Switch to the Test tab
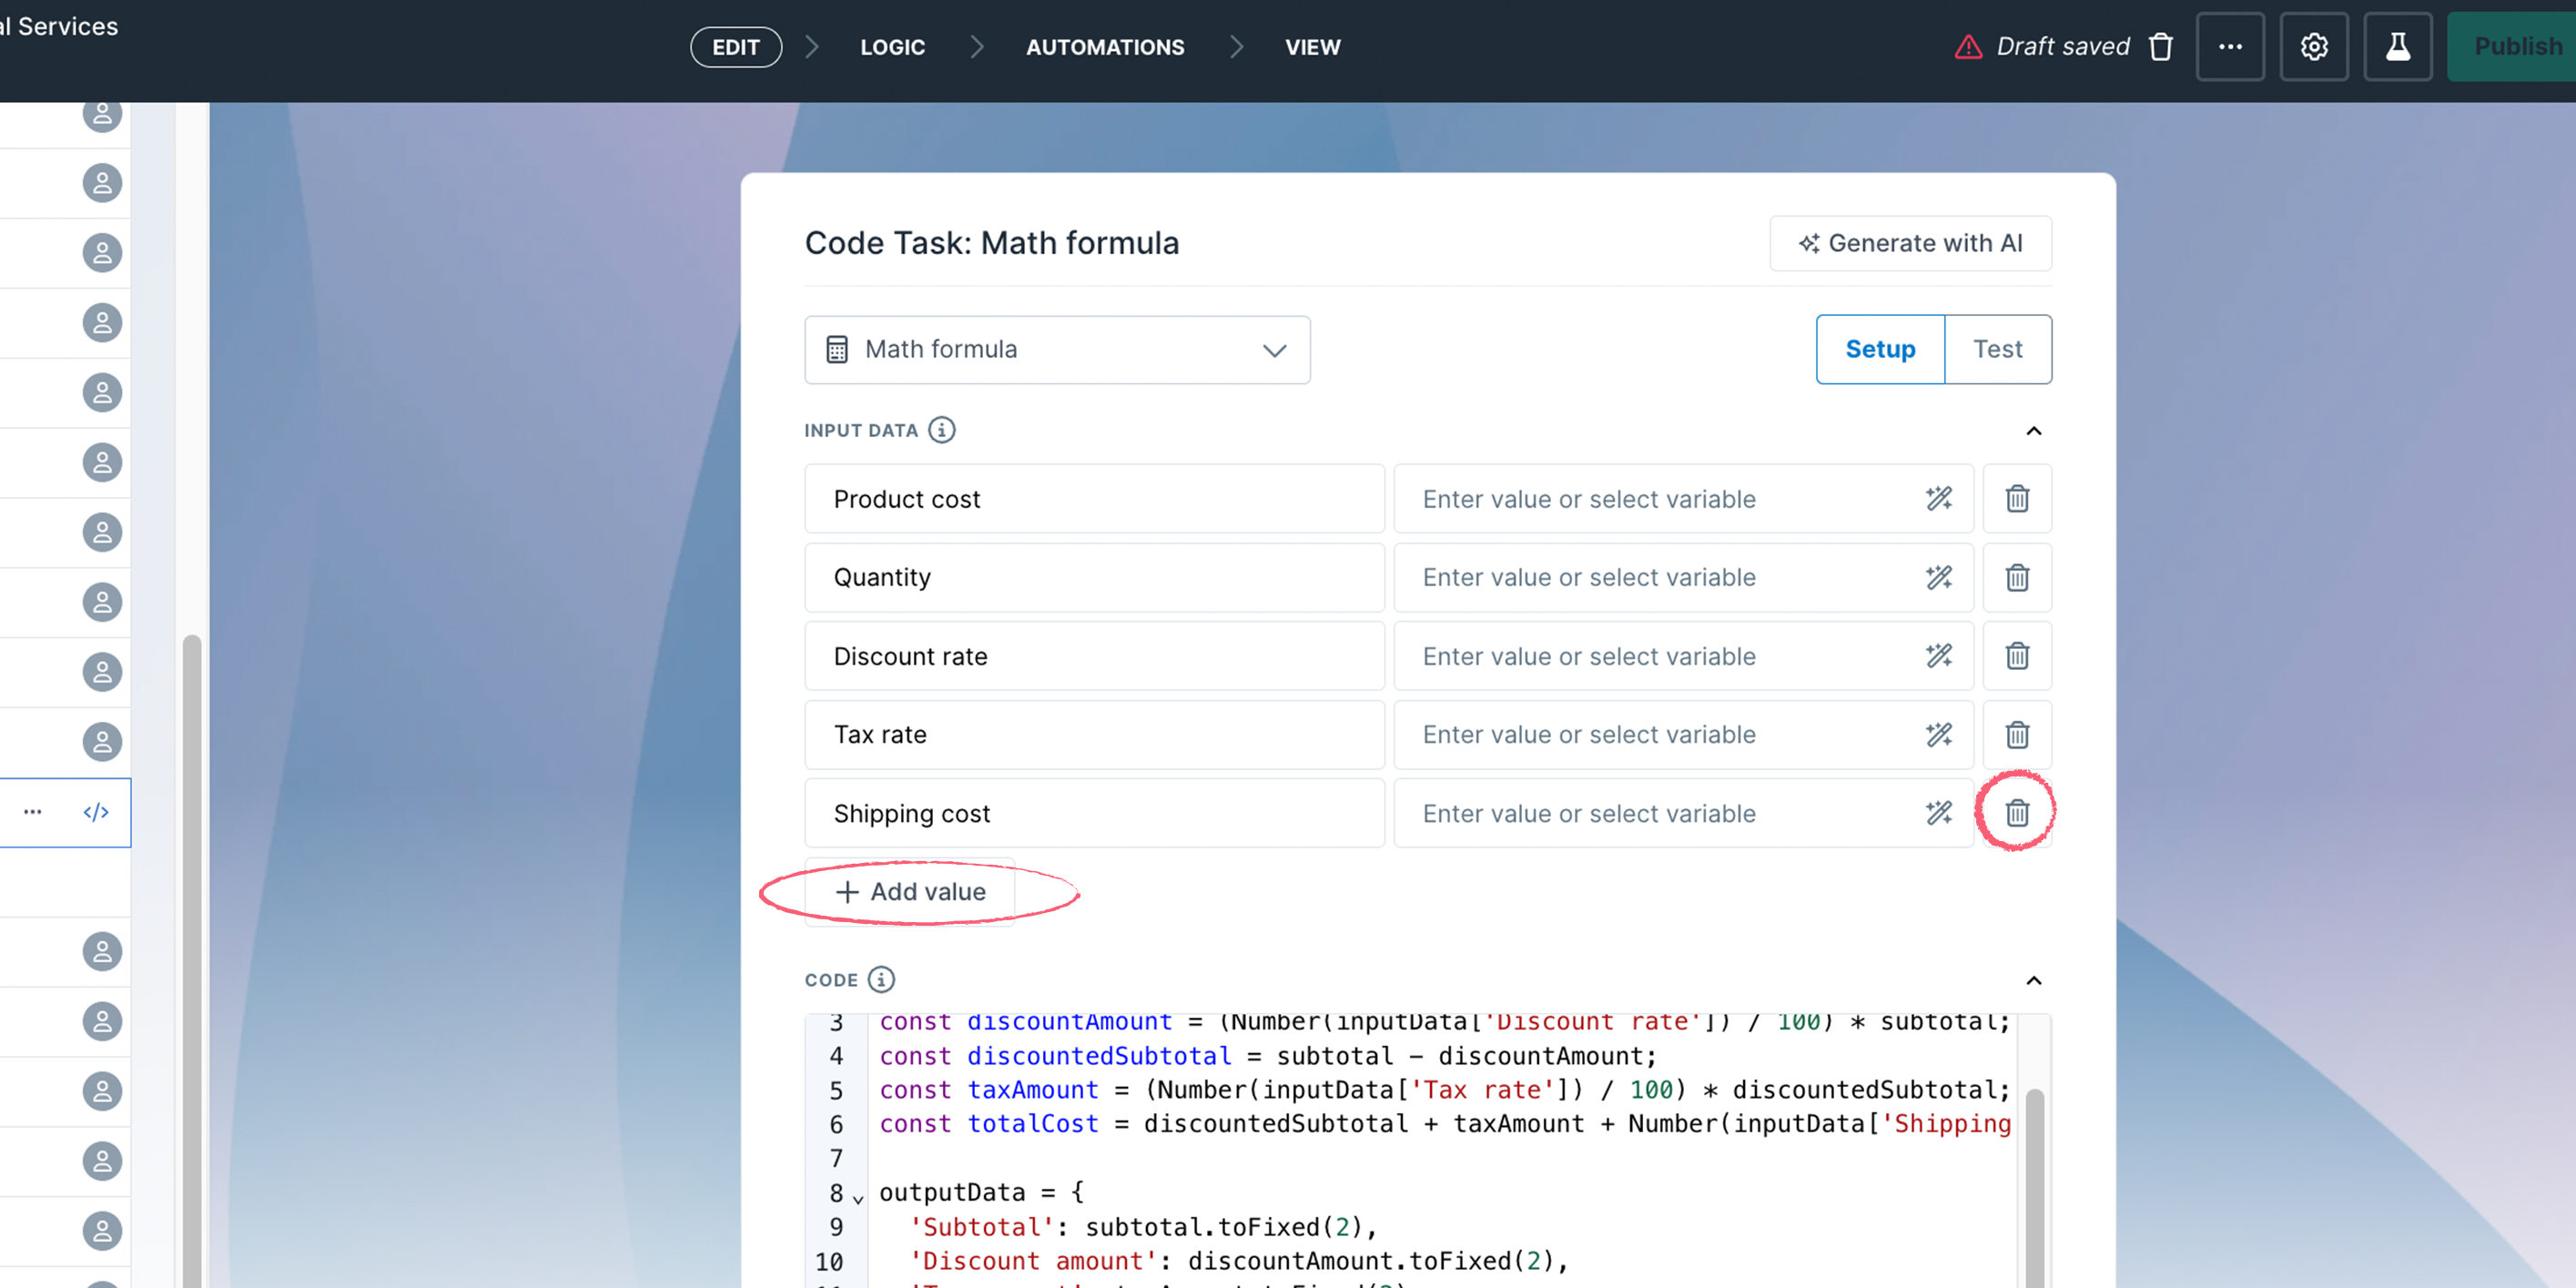This screenshot has height=1288, width=2576. [1997, 349]
